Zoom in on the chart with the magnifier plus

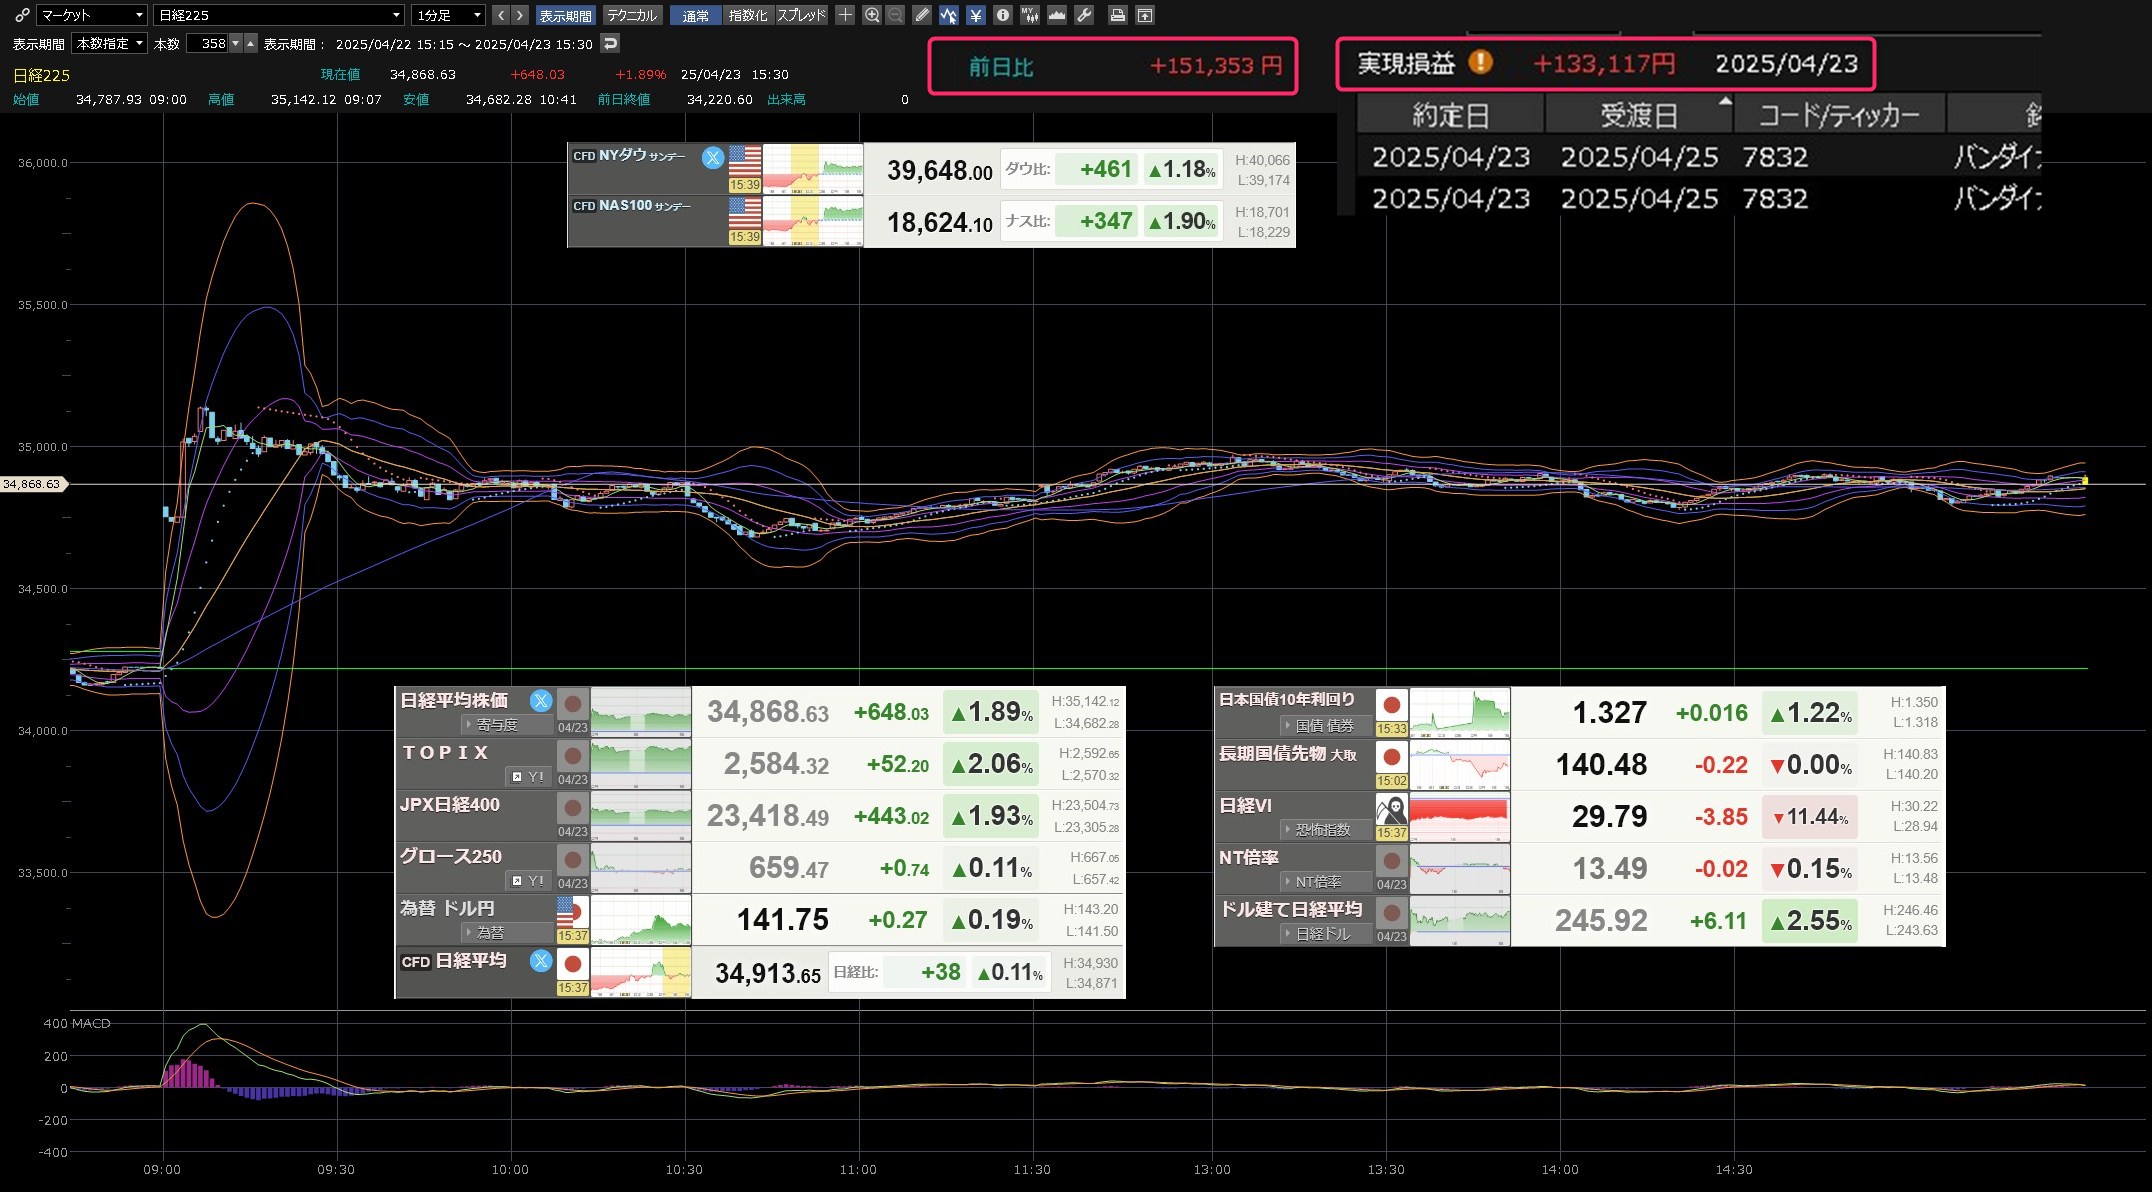tap(872, 15)
